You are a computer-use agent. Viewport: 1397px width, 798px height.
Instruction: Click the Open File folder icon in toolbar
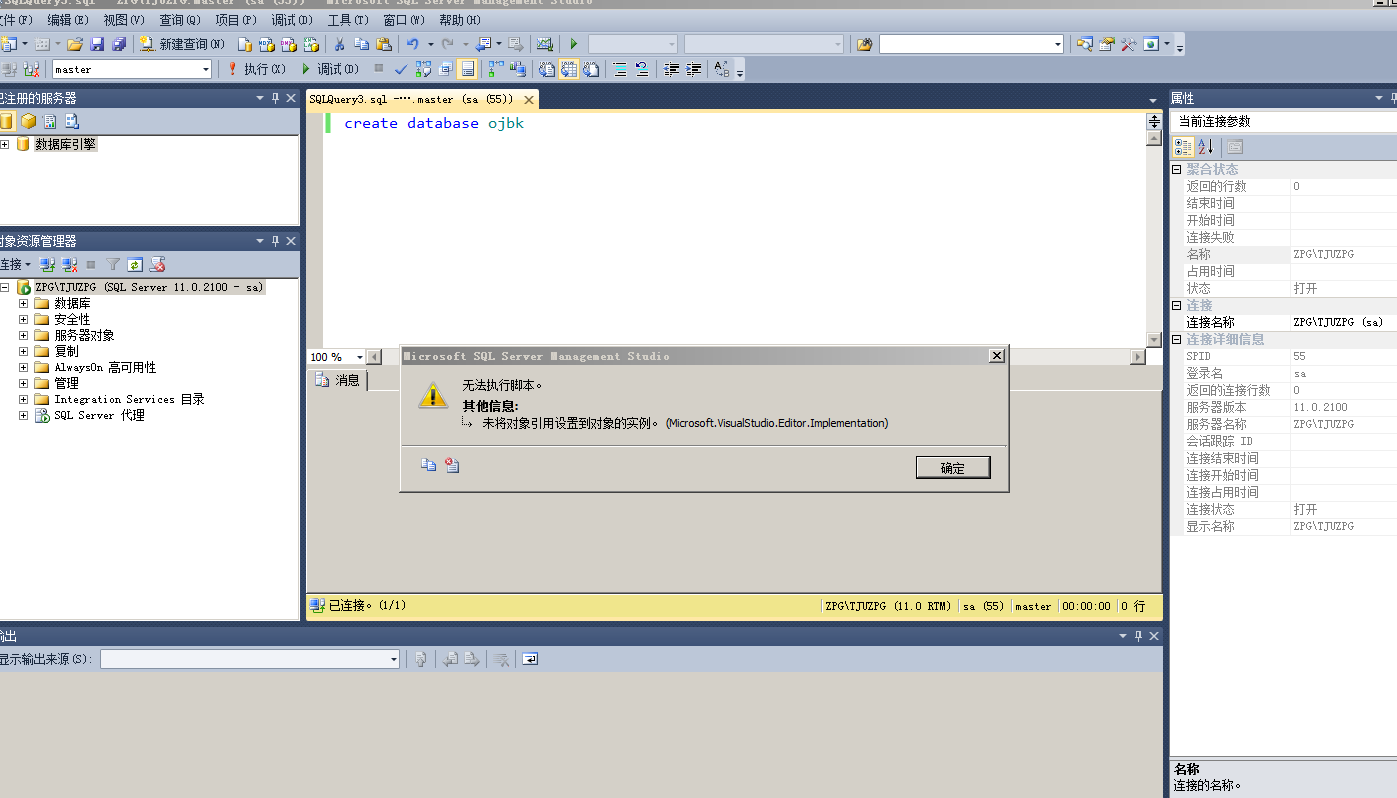[x=75, y=44]
